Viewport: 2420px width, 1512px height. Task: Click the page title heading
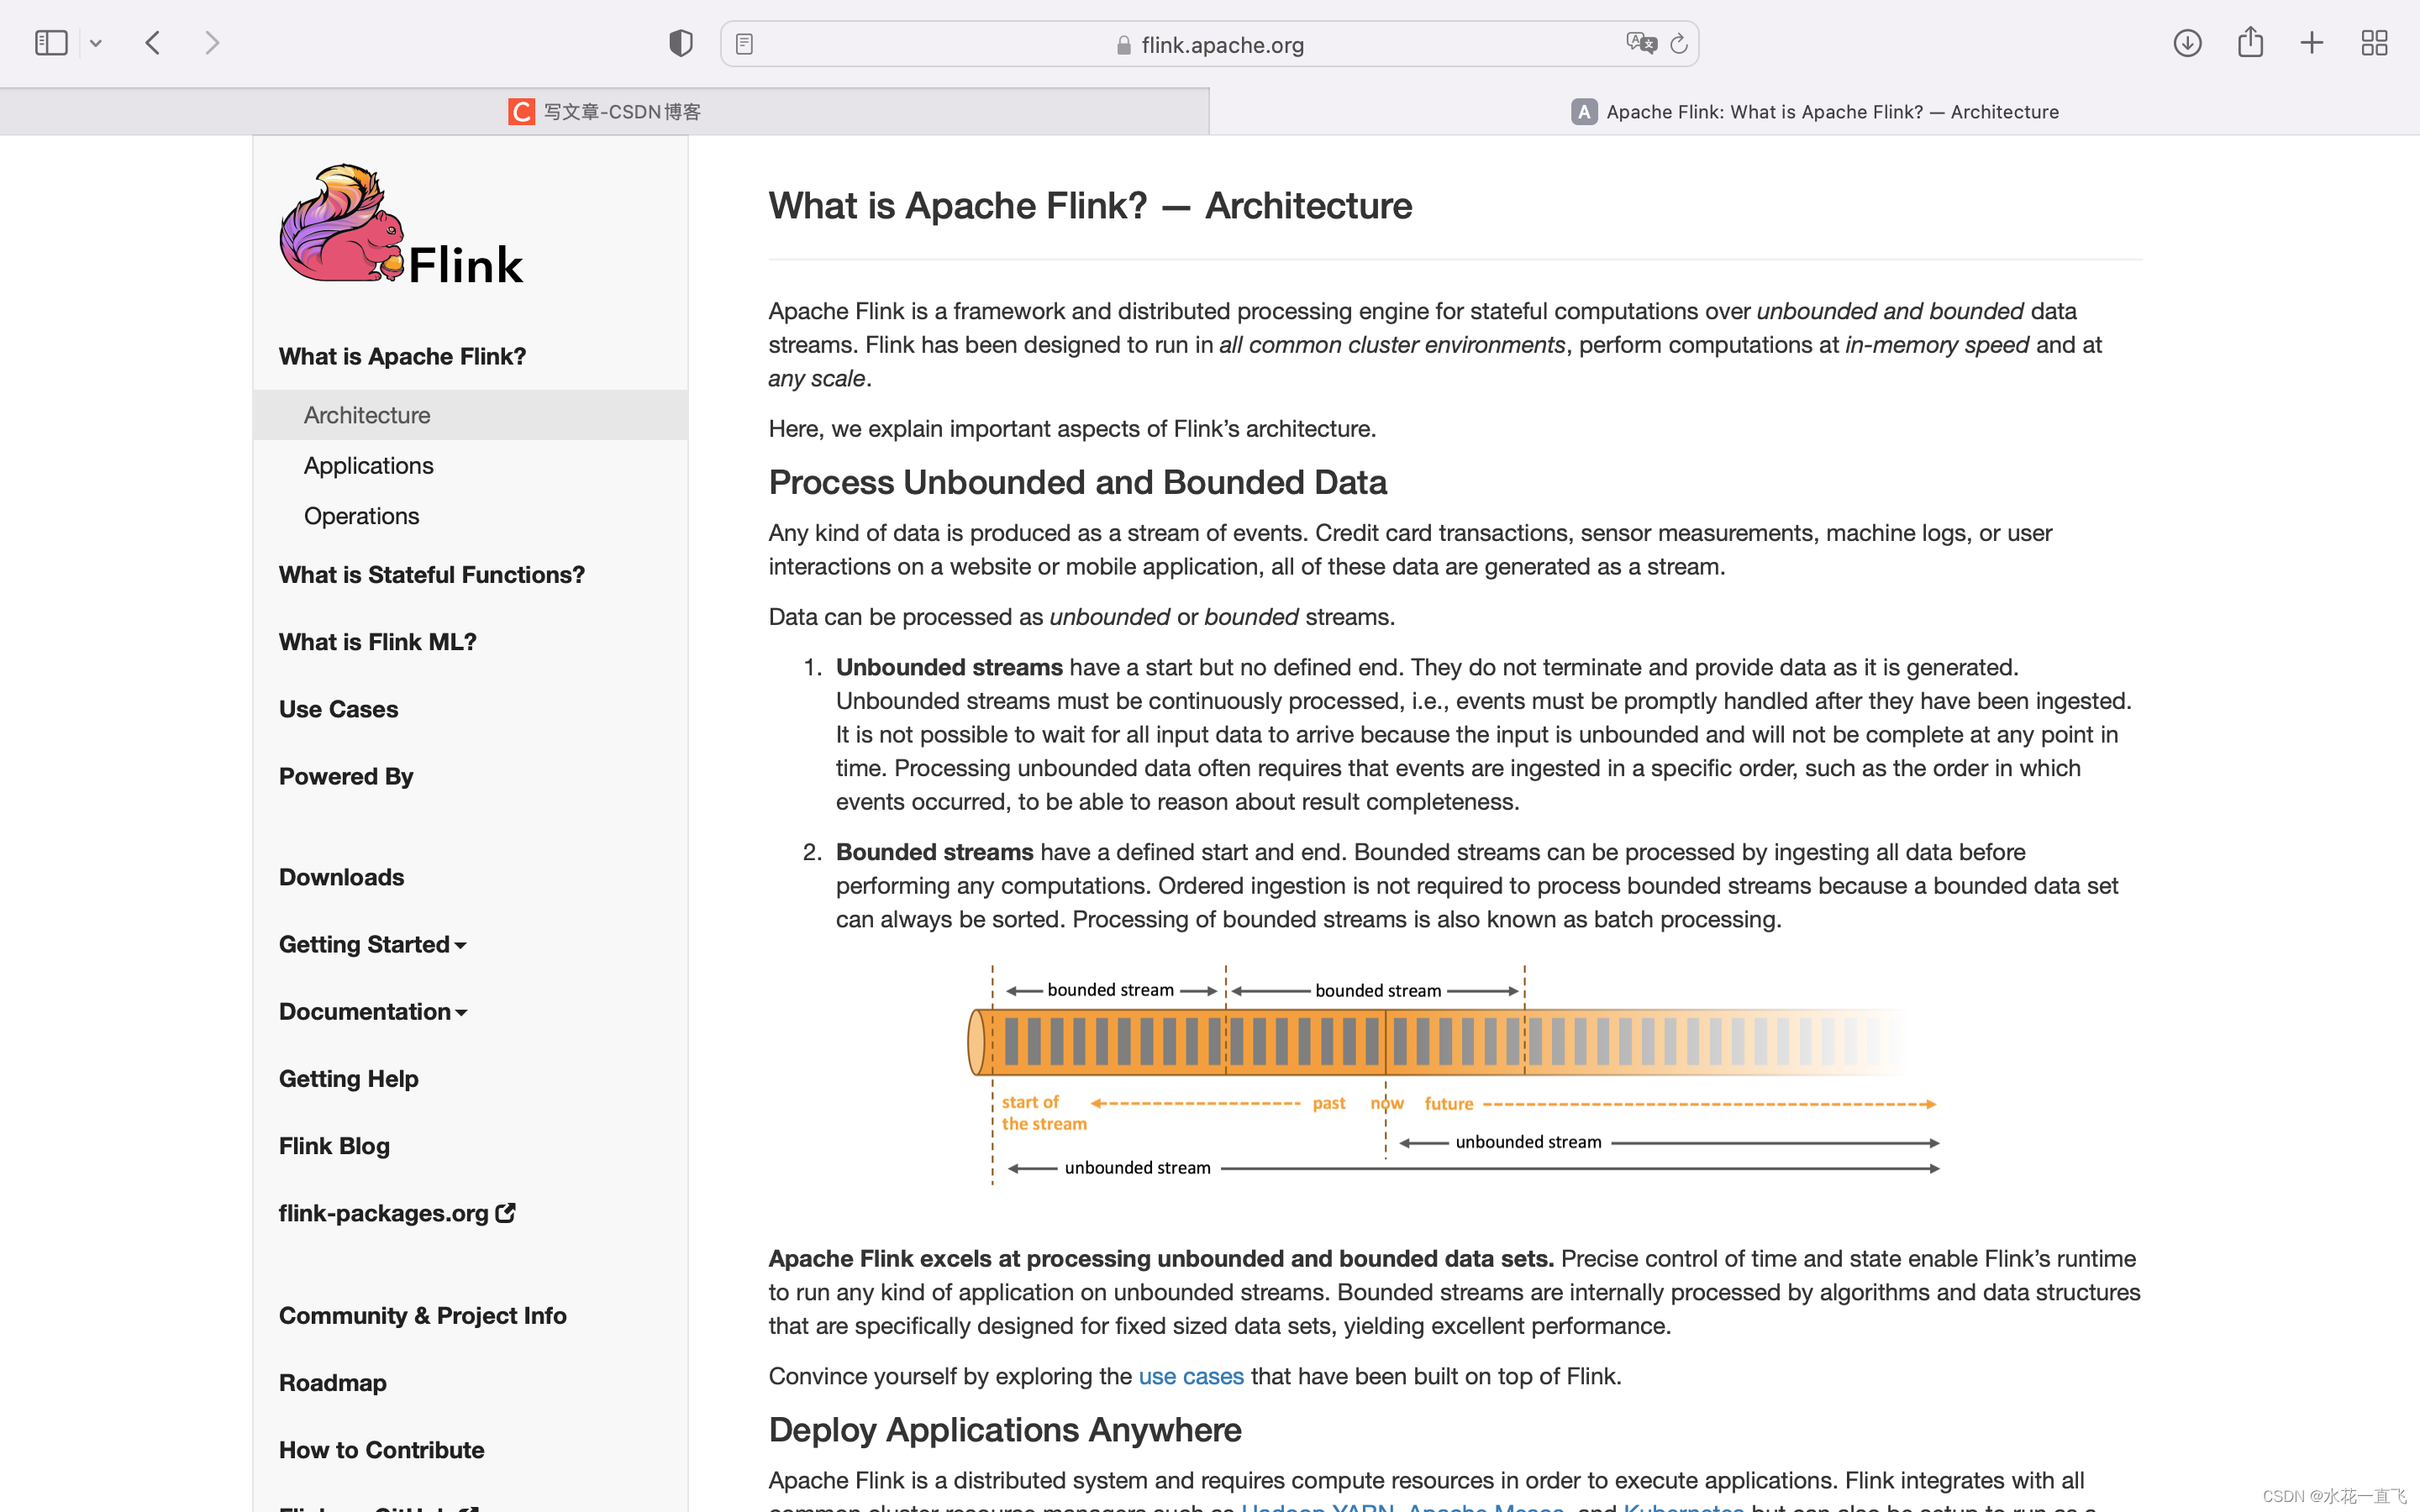click(1090, 206)
